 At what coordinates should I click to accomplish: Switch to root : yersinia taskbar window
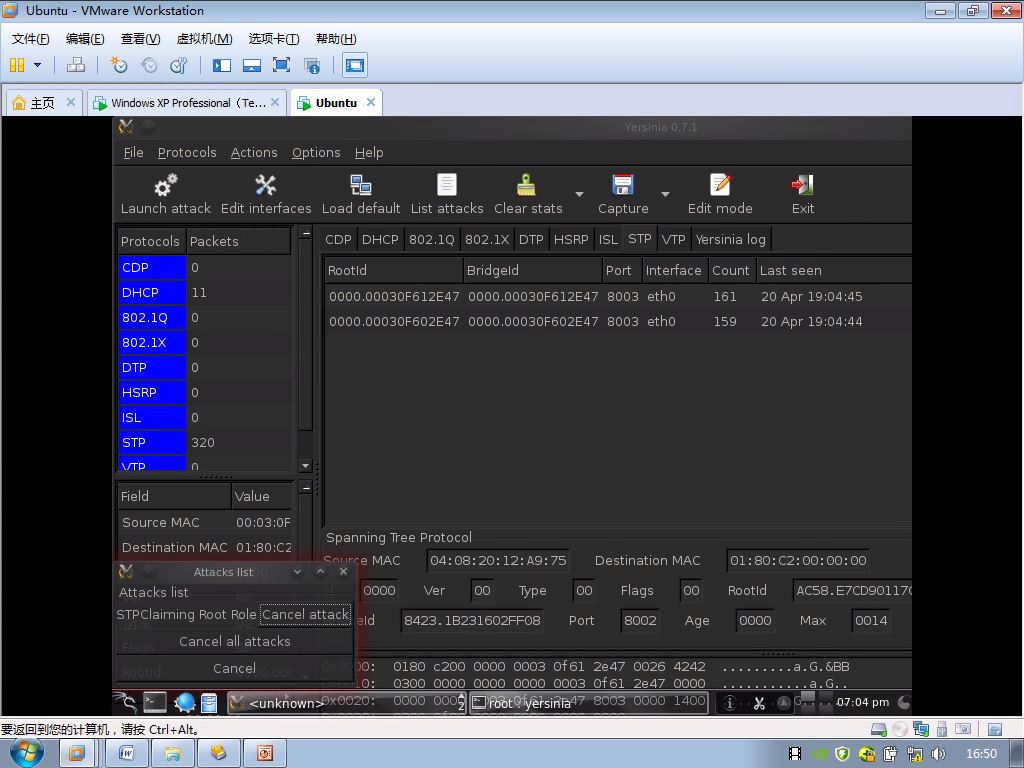[588, 703]
